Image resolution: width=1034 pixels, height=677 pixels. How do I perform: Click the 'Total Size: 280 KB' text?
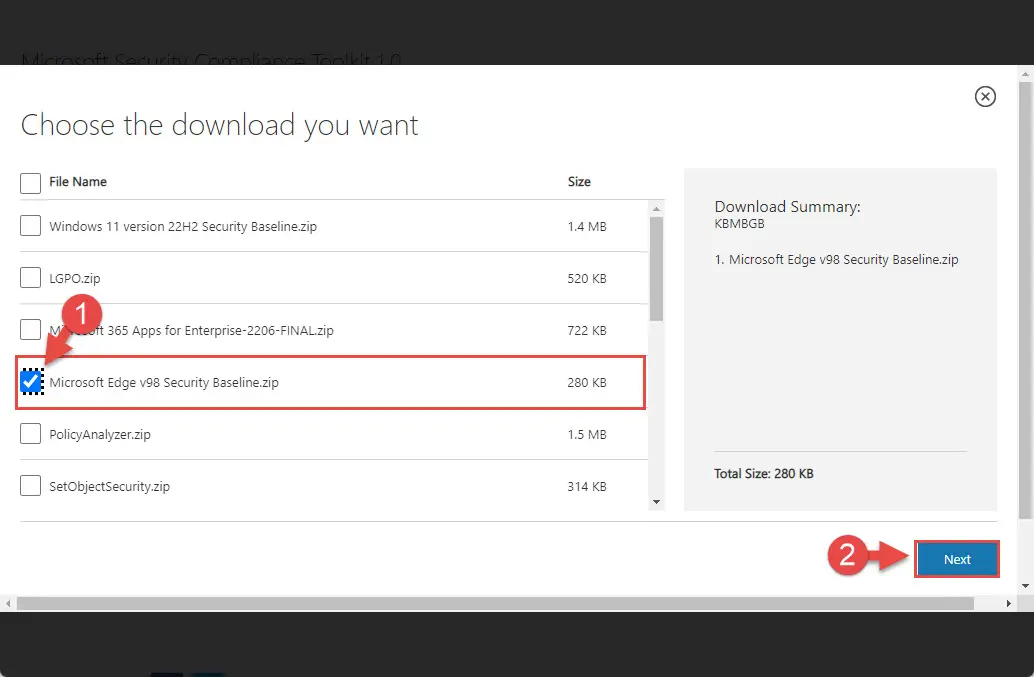tap(764, 473)
